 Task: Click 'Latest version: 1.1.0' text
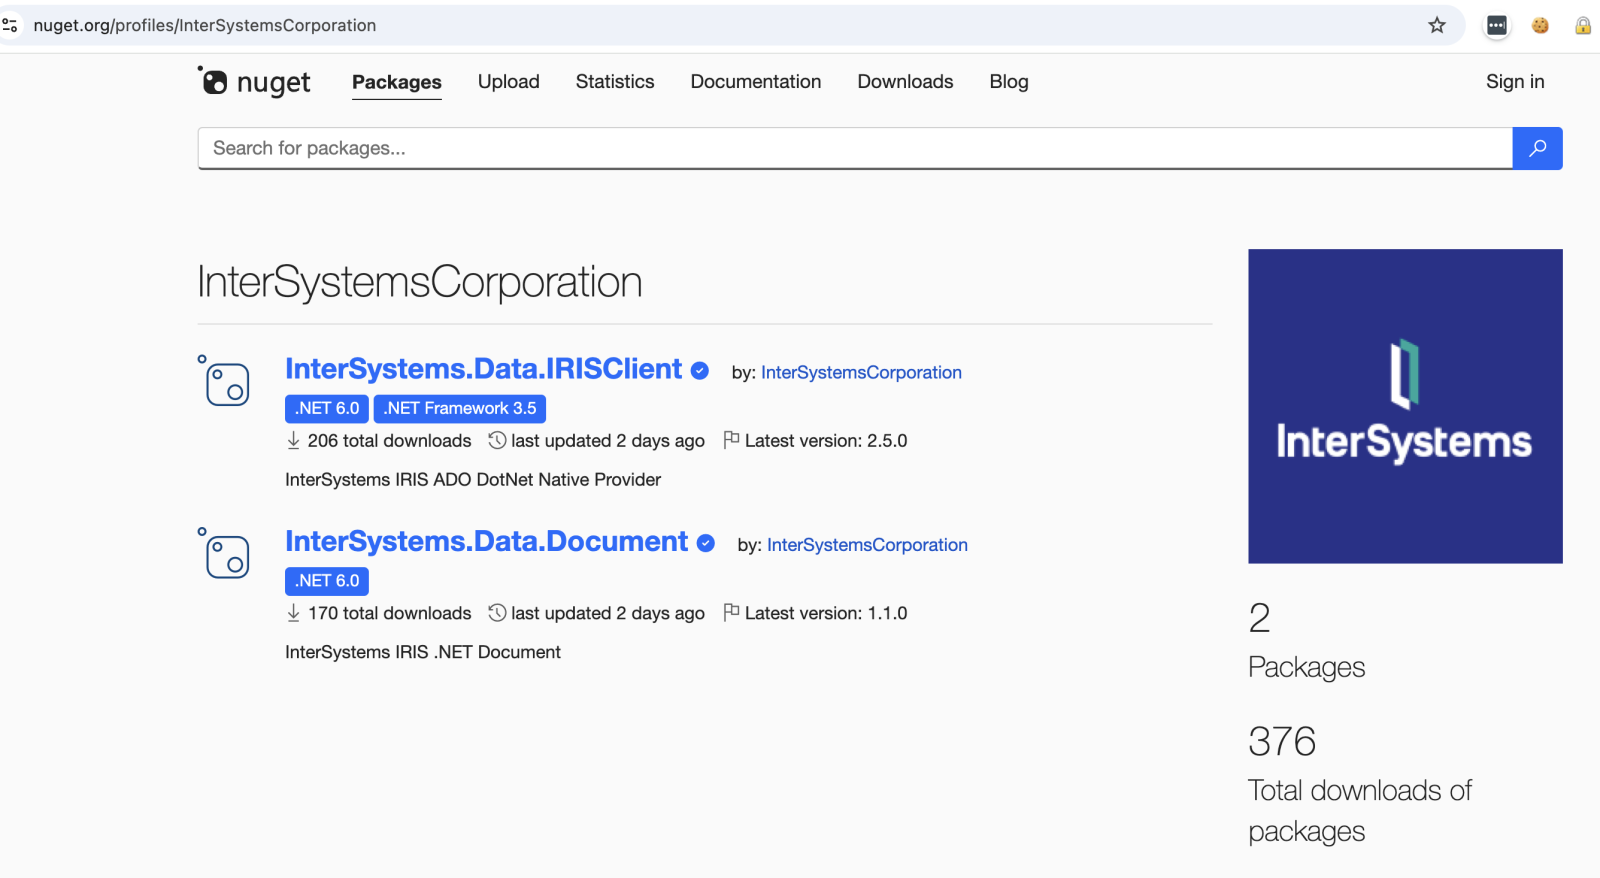[826, 613]
